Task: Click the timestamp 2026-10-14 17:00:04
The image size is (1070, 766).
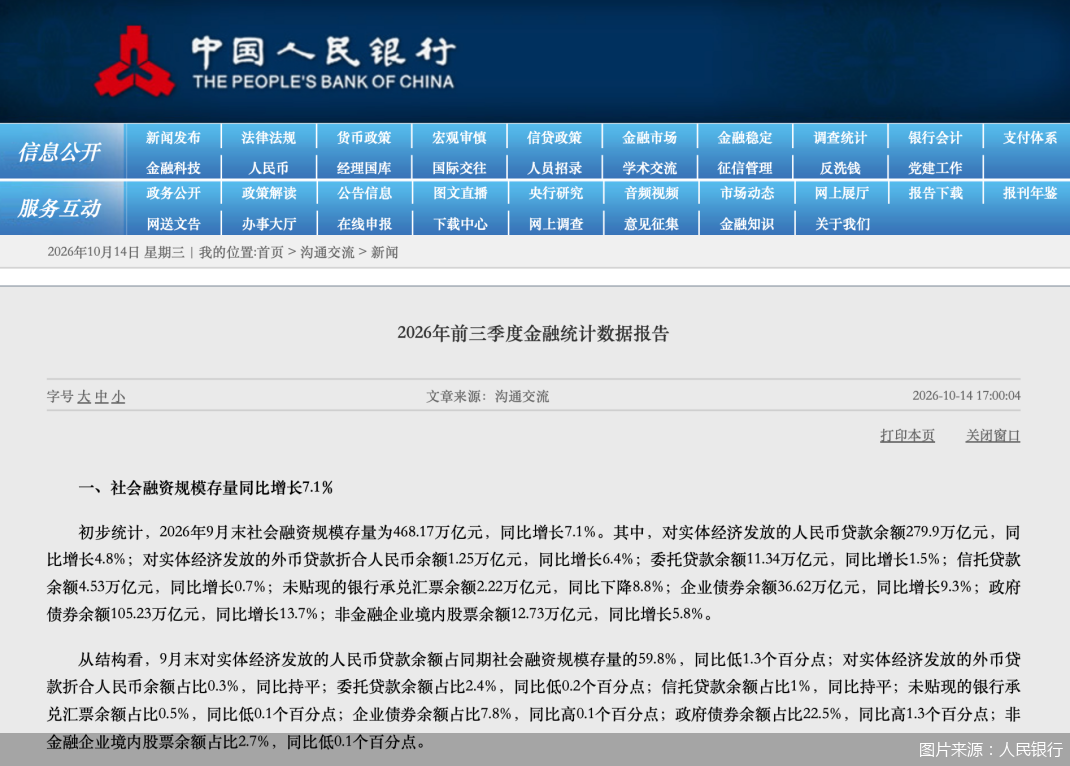Action: click(966, 396)
